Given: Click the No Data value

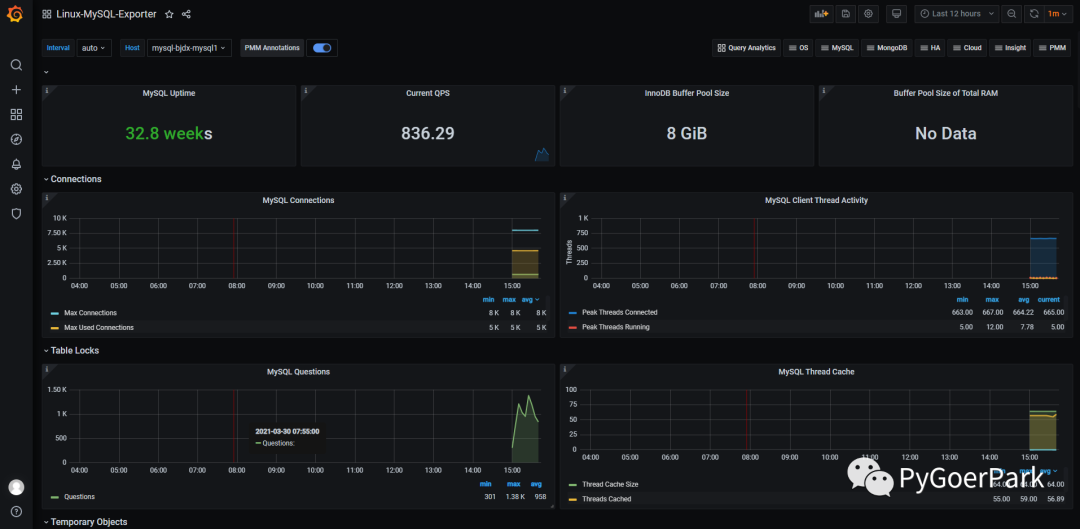Looking at the screenshot, I should click(946, 134).
